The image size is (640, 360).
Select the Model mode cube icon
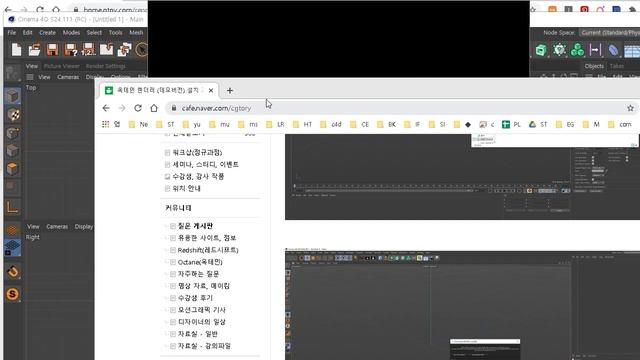point(13,96)
